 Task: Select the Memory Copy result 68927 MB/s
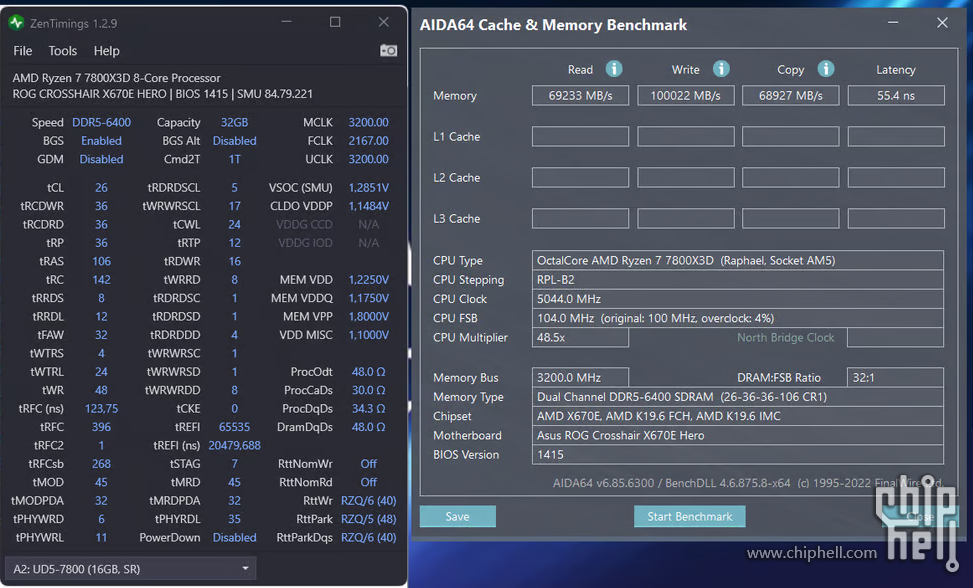791,96
